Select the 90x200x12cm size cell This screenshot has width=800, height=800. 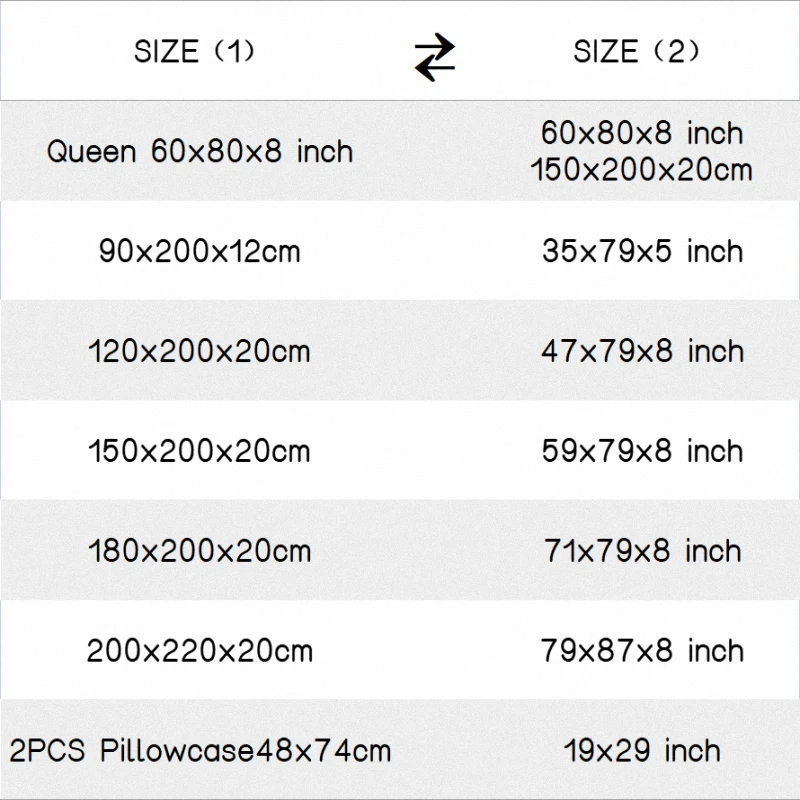pyautogui.click(x=200, y=251)
